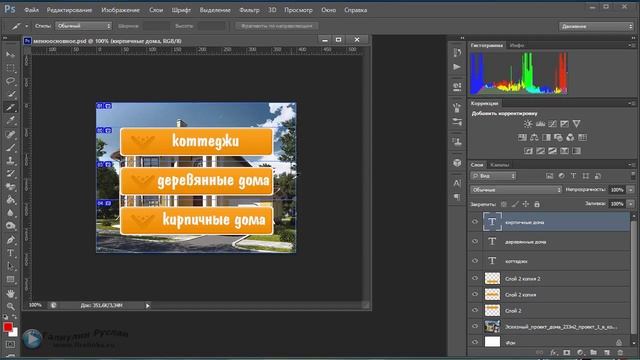Select the Paint Bucket tool
This screenshot has height=360, width=640.
click(10, 200)
